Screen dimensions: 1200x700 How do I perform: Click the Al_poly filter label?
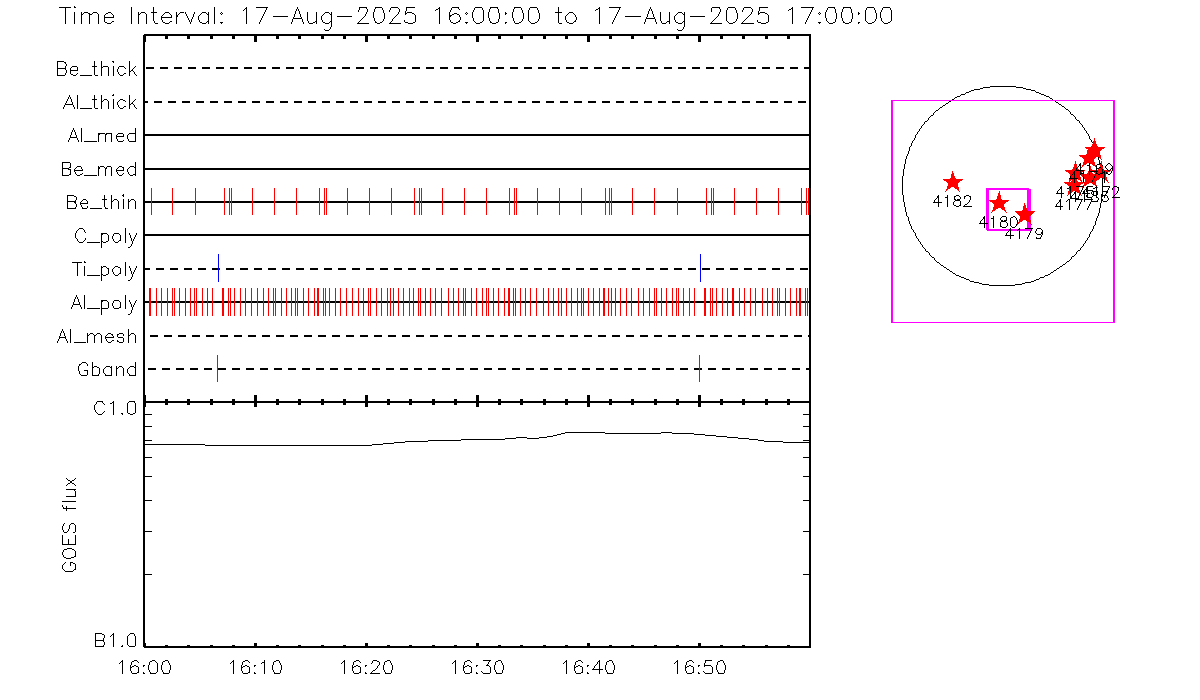103,303
